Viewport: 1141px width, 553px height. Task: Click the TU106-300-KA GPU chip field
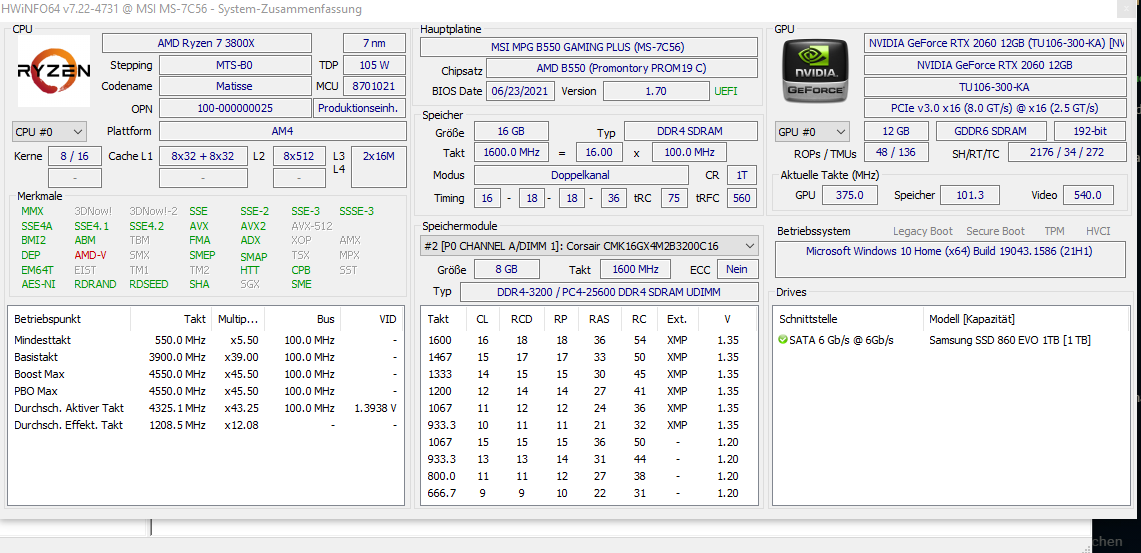(995, 87)
